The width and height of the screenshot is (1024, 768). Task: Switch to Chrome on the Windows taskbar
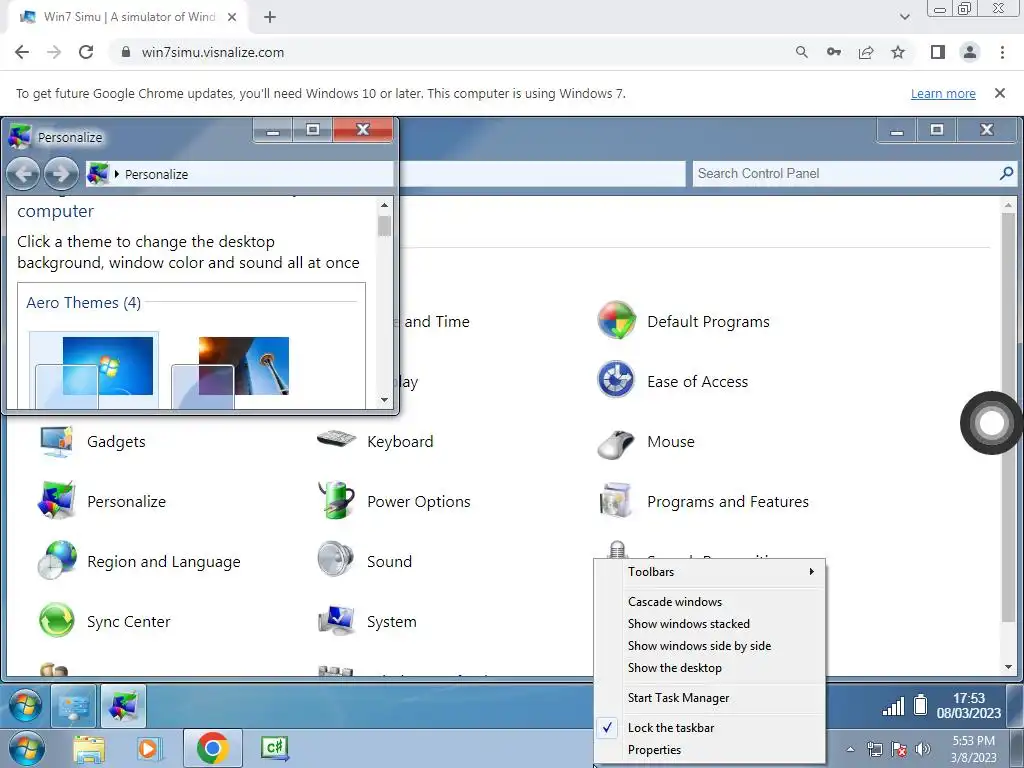[x=212, y=748]
